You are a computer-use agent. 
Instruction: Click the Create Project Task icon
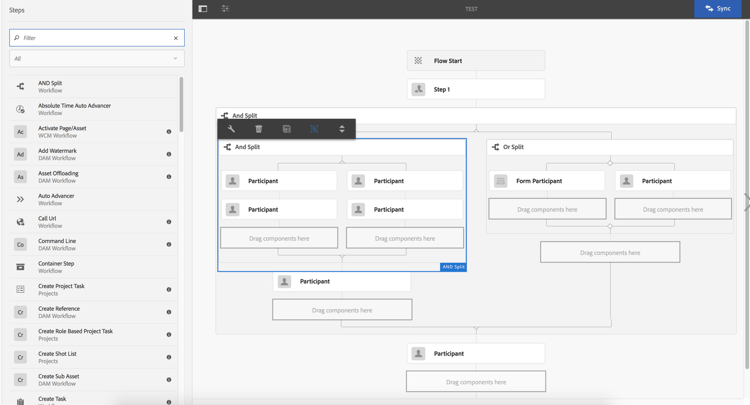click(20, 289)
